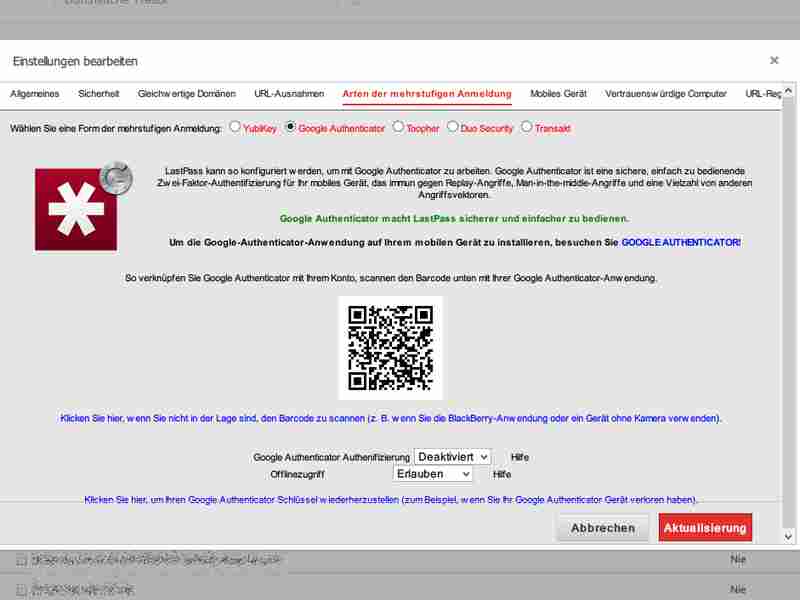
Task: Click the Abbrechen button
Action: [x=603, y=528]
